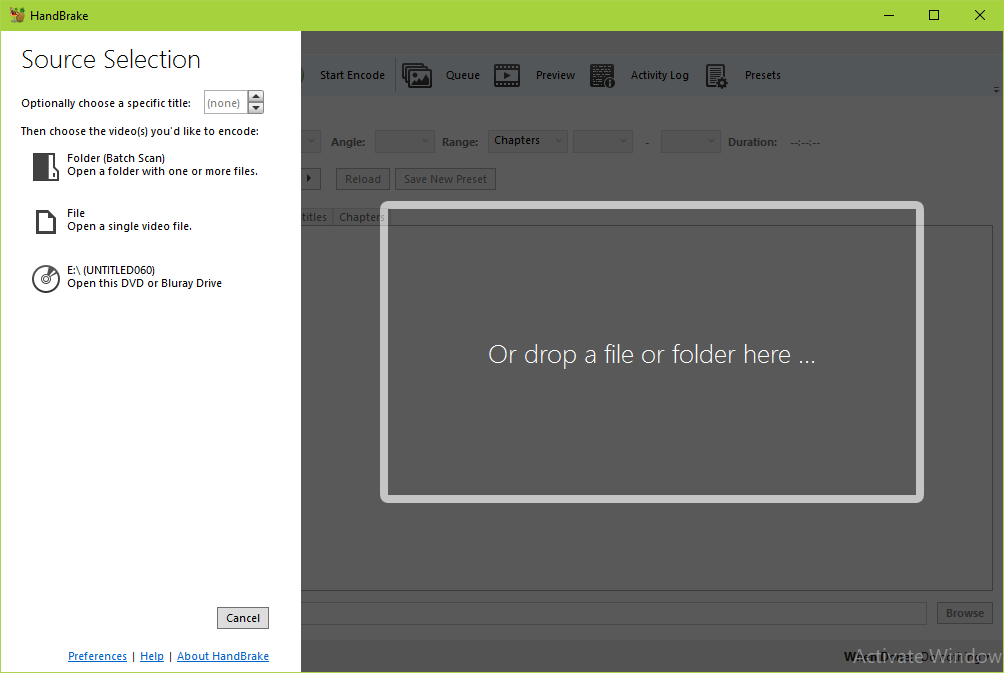Click Start Encode in the toolbar
The width and height of the screenshot is (1004, 673).
pos(352,75)
